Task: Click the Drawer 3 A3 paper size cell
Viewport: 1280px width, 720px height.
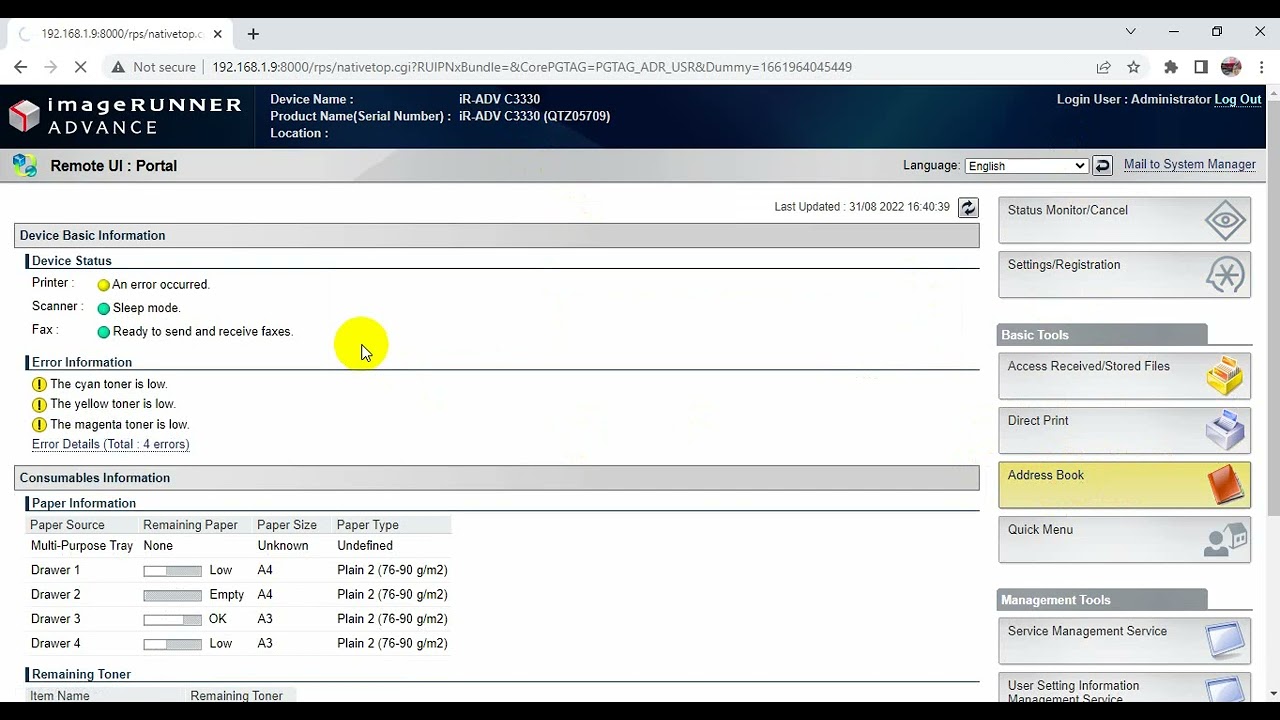Action: pos(265,619)
